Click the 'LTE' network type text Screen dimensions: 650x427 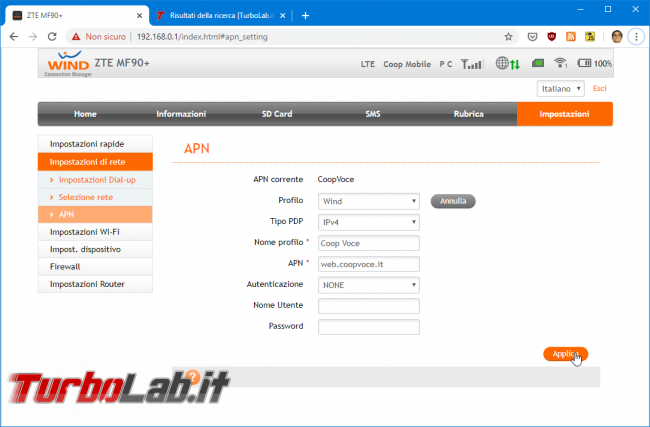(368, 64)
